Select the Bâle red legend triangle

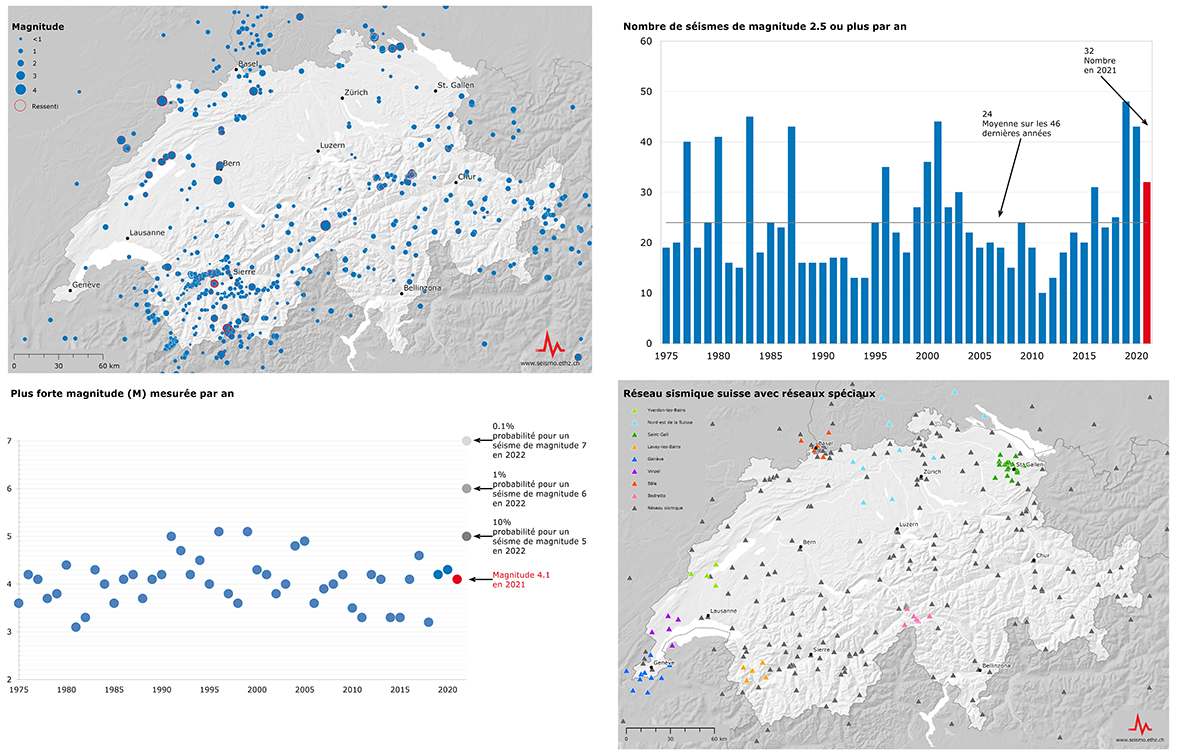pyautogui.click(x=634, y=484)
